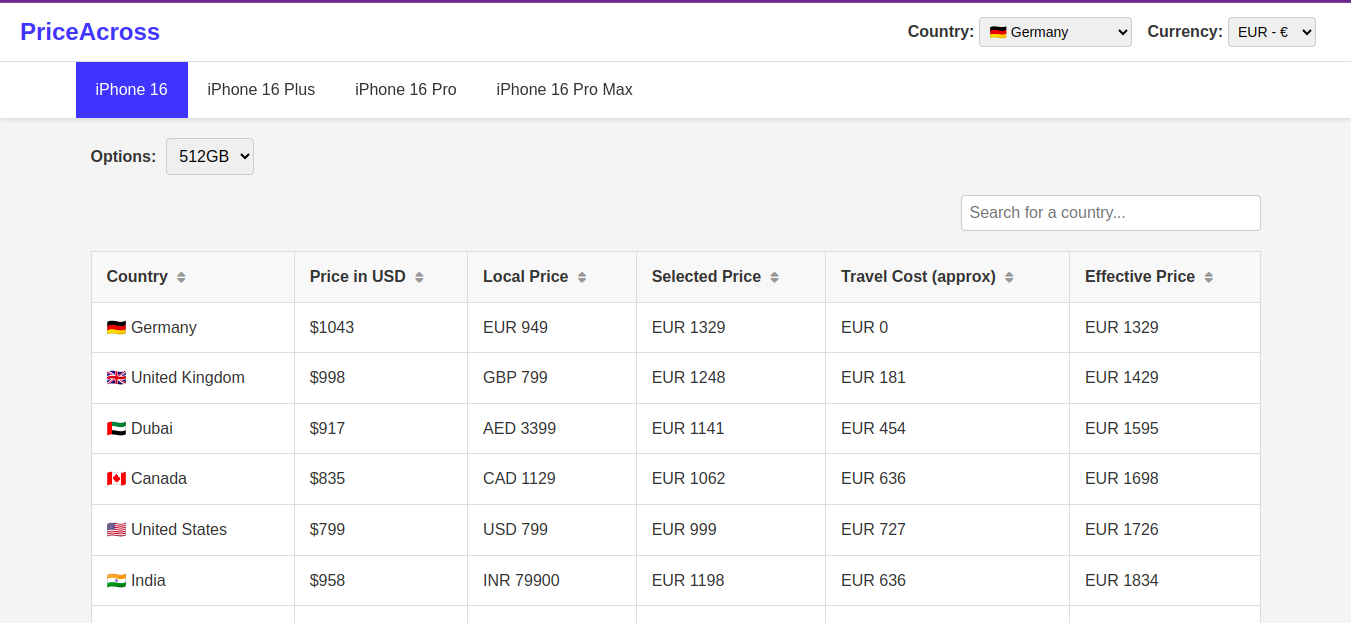Image resolution: width=1351 pixels, height=623 pixels.
Task: Click the CAD 1129 local price cell
Action: 552,479
